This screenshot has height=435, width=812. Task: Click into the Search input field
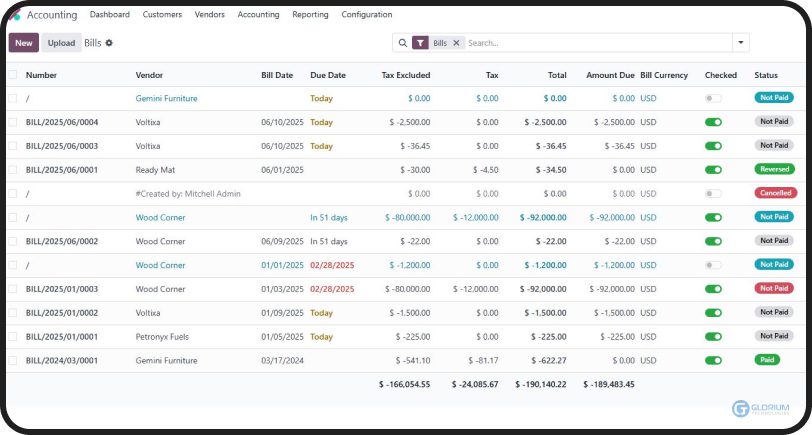click(x=595, y=43)
